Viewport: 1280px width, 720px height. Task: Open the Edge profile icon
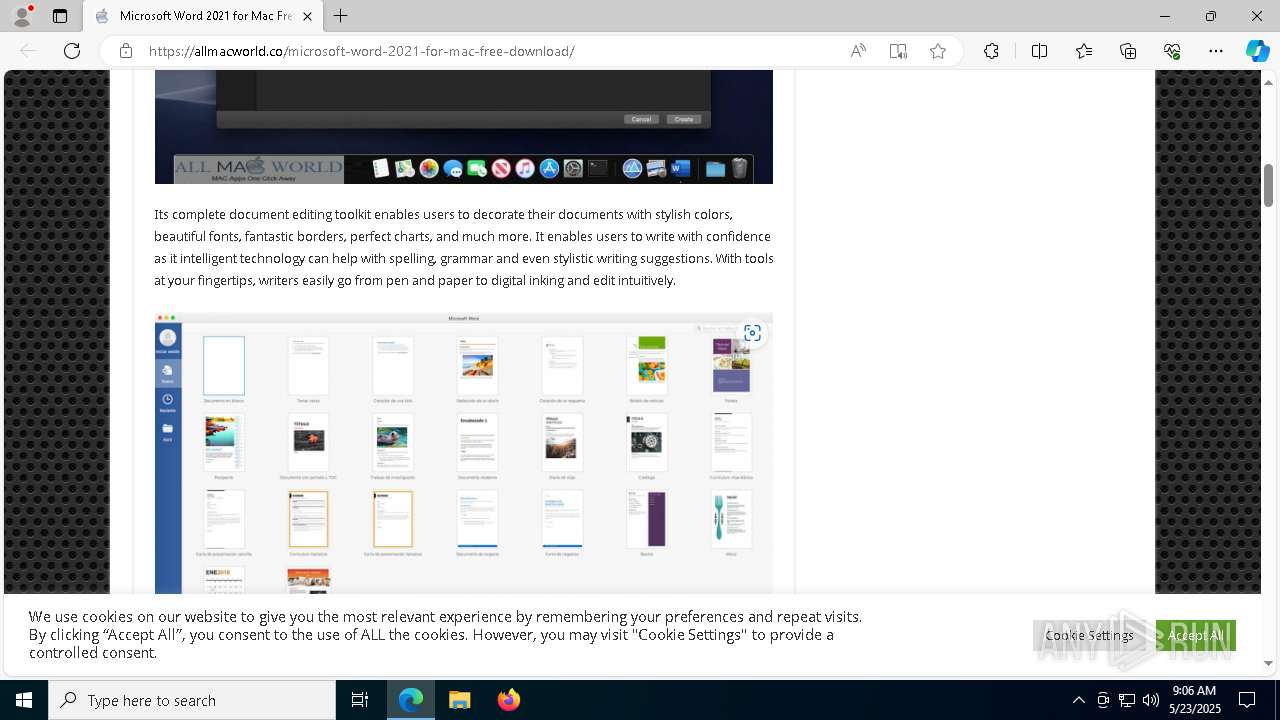pyautogui.click(x=22, y=16)
